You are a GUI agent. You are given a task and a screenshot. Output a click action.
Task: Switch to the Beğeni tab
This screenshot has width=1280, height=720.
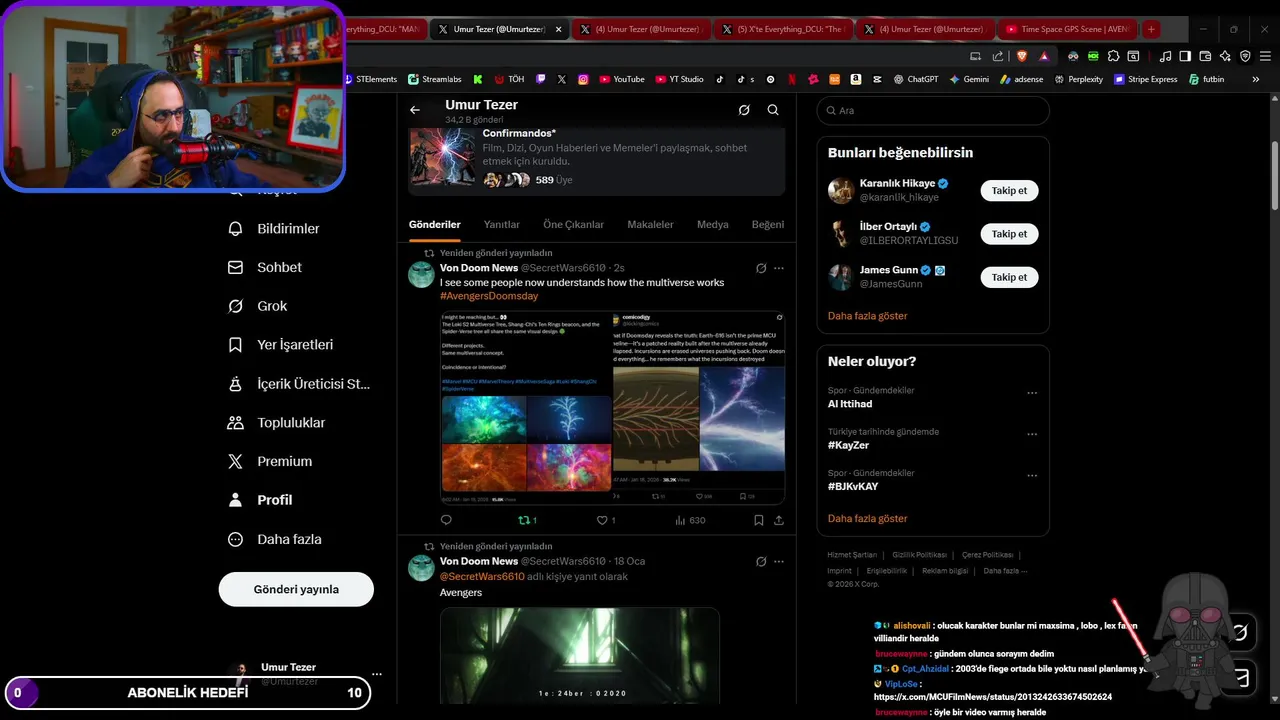768,225
